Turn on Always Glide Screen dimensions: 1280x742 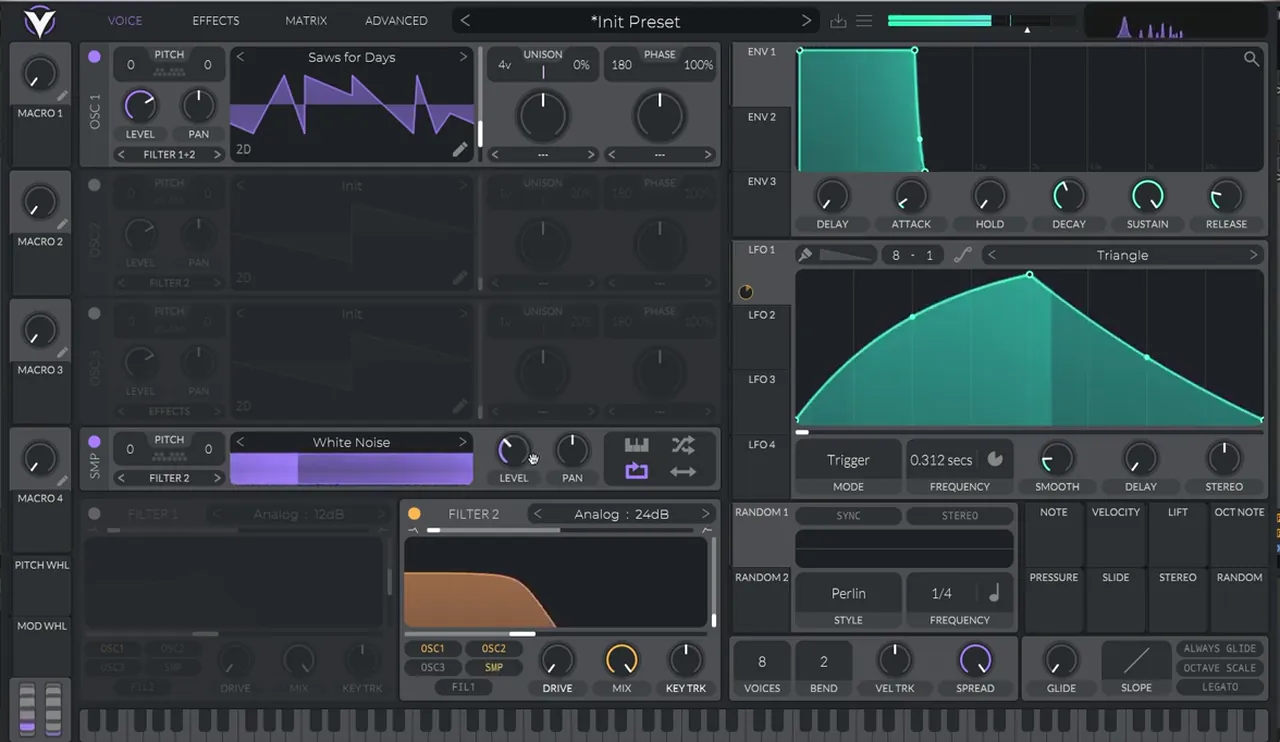(1220, 649)
